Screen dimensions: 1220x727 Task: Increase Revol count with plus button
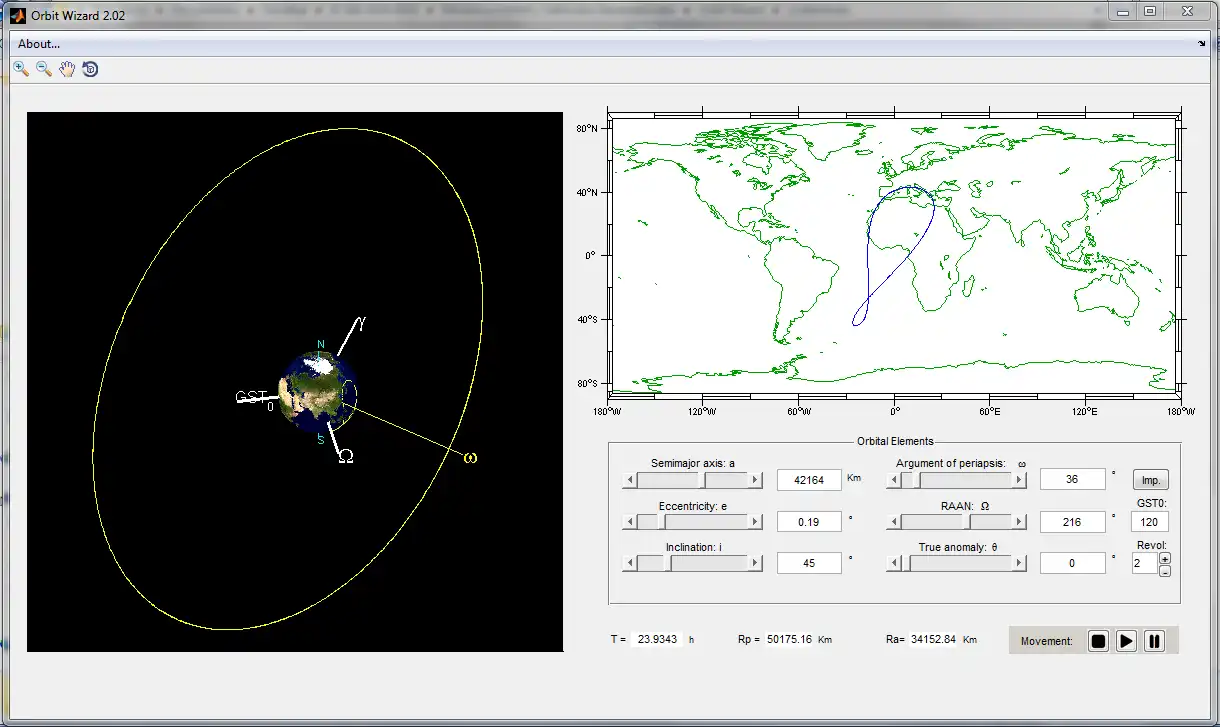click(1165, 558)
